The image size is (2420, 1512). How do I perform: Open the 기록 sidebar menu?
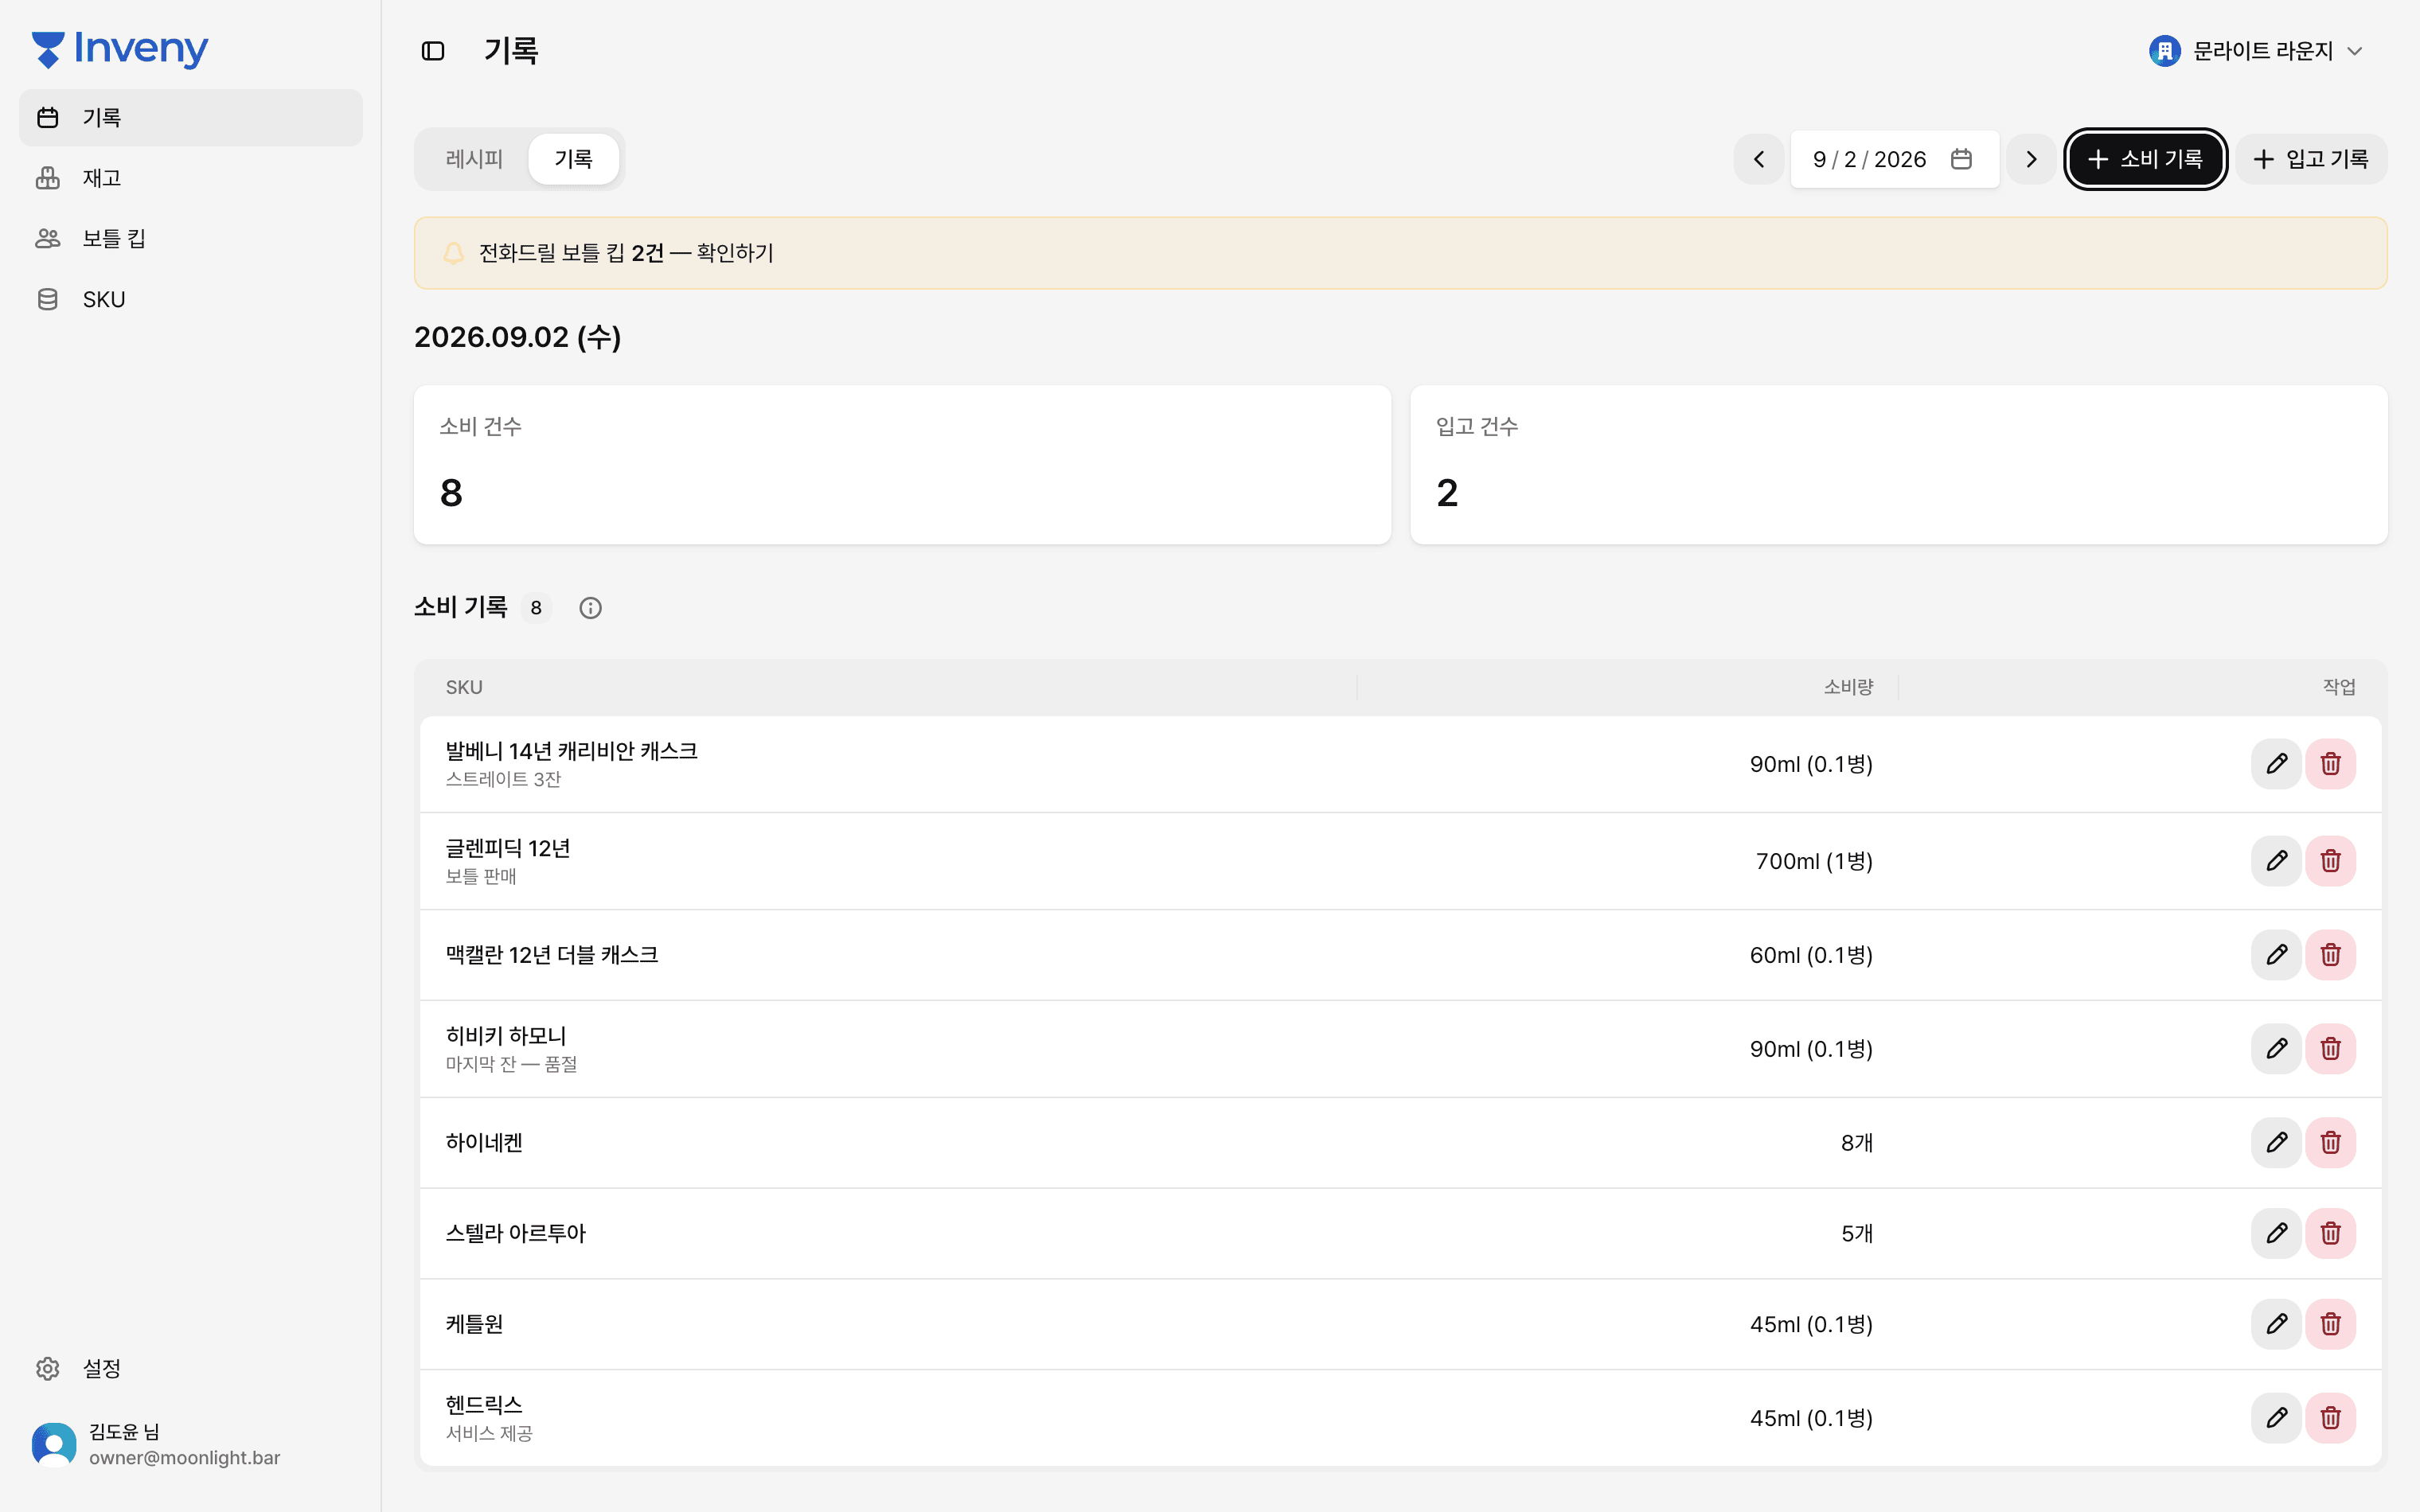tap(191, 118)
